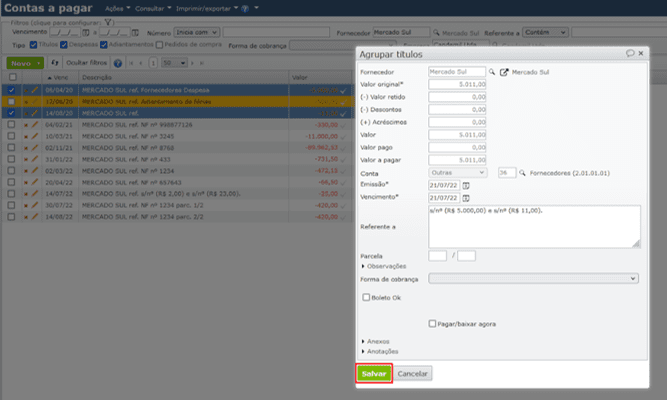Open filter funnel configuration icon

coord(108,22)
